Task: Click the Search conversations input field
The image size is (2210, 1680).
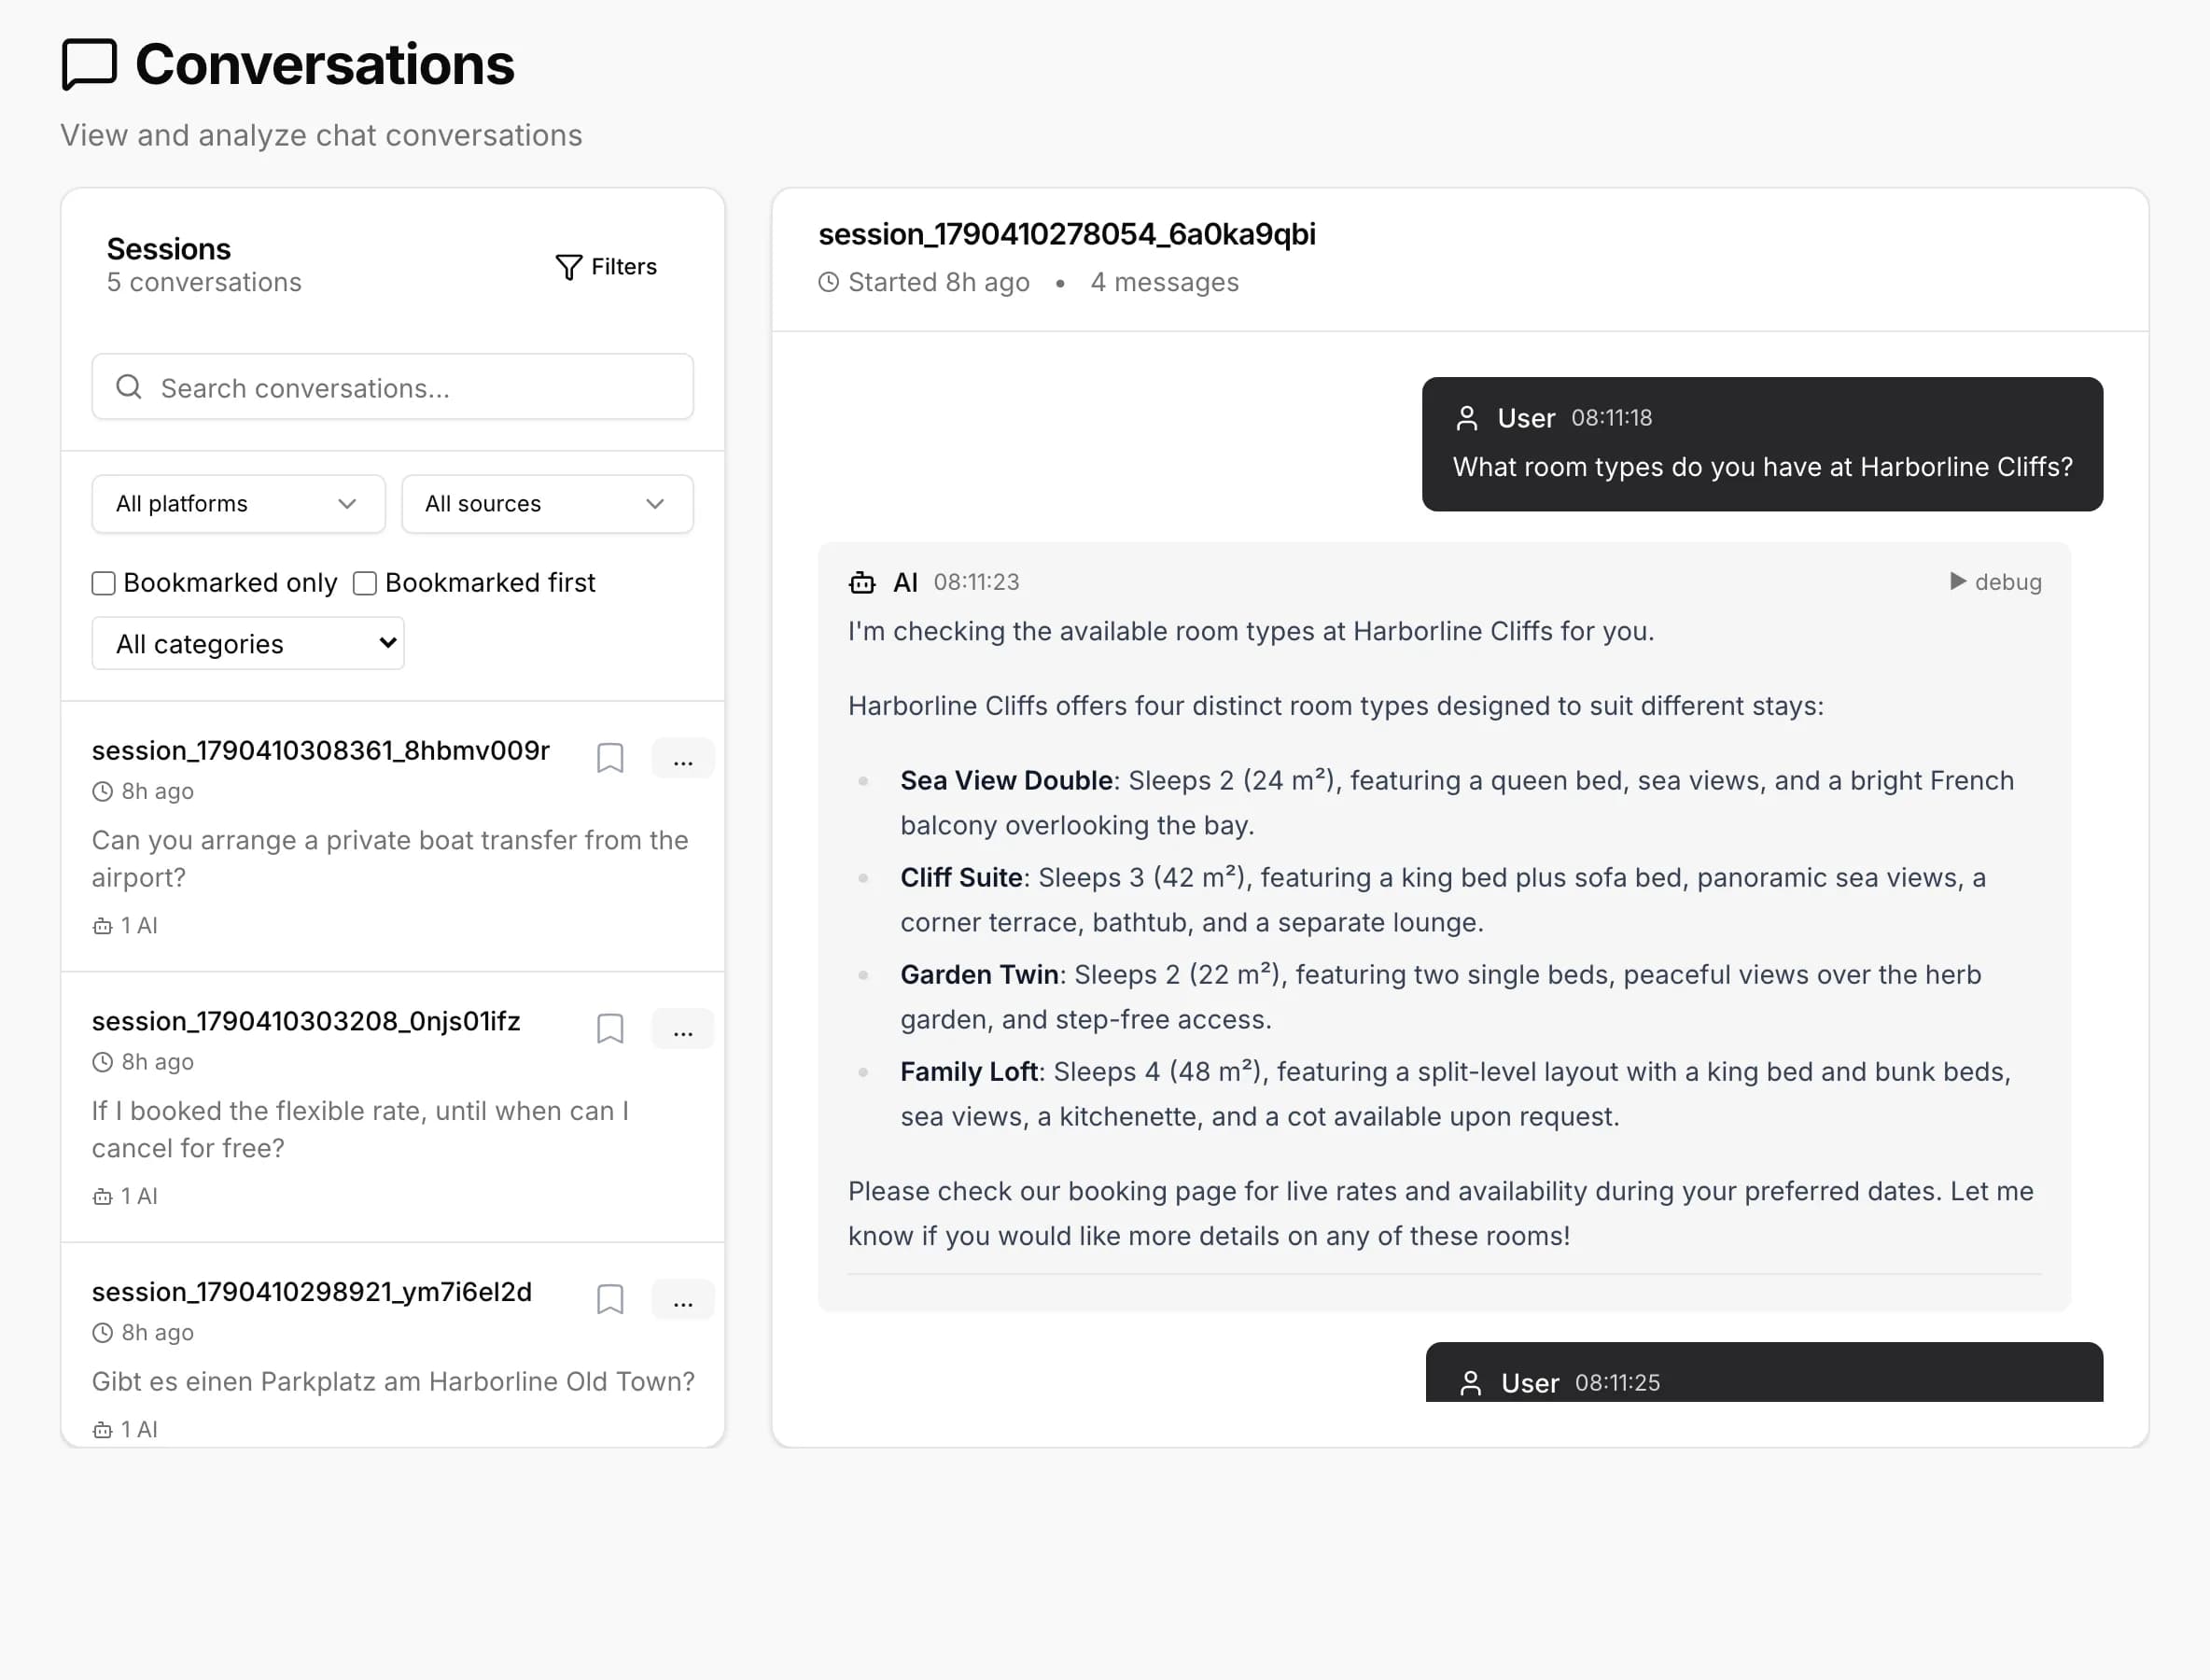Action: click(392, 387)
